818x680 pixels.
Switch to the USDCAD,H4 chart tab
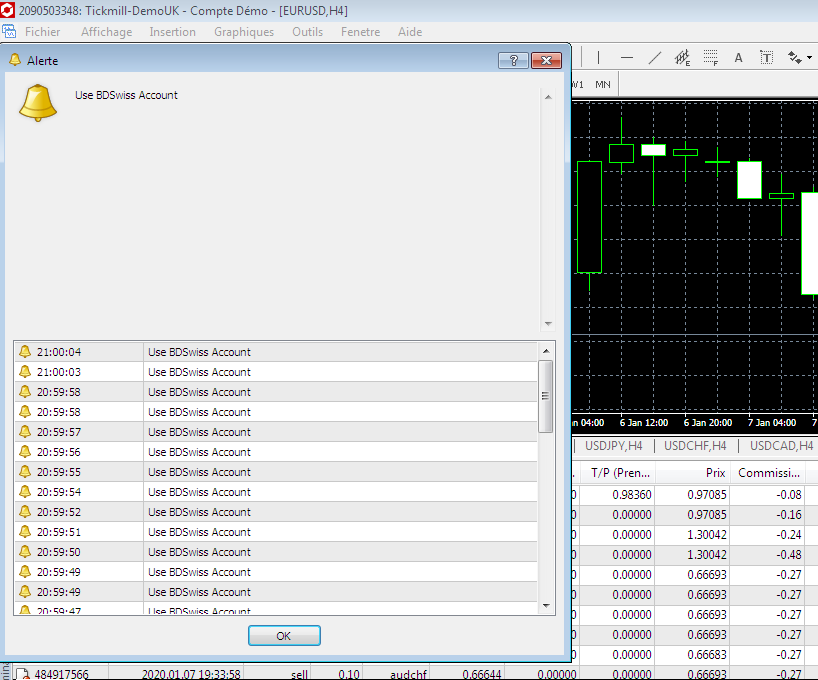coord(781,446)
